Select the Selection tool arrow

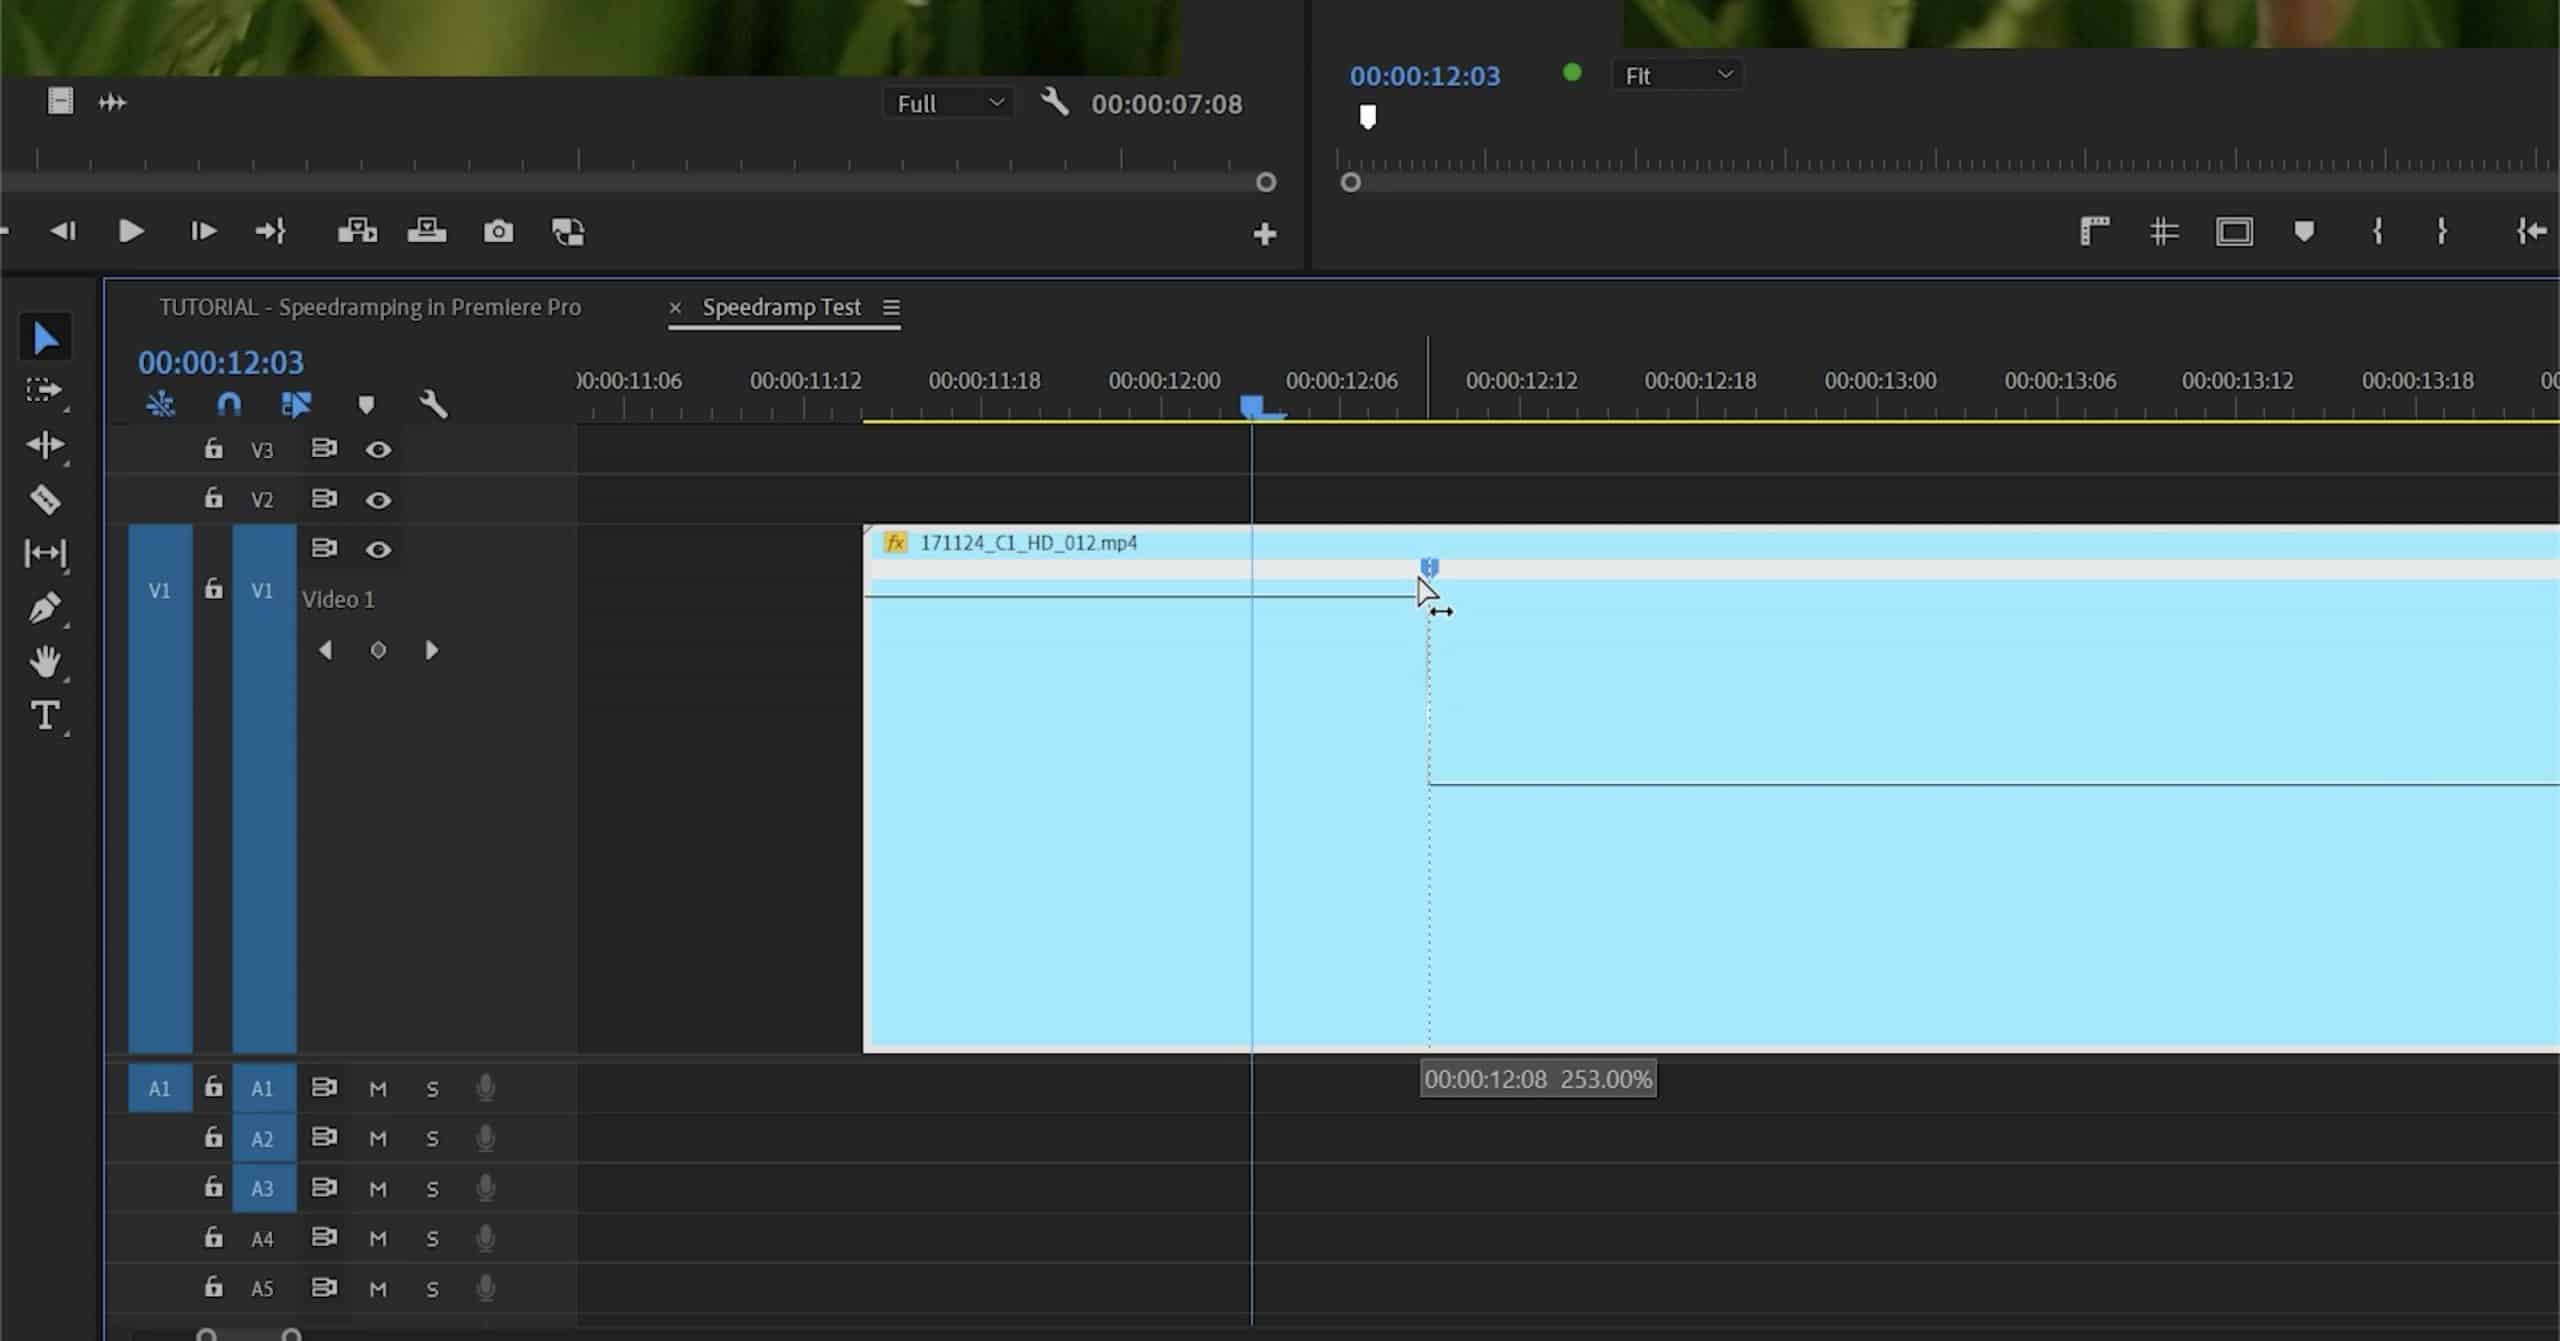45,338
